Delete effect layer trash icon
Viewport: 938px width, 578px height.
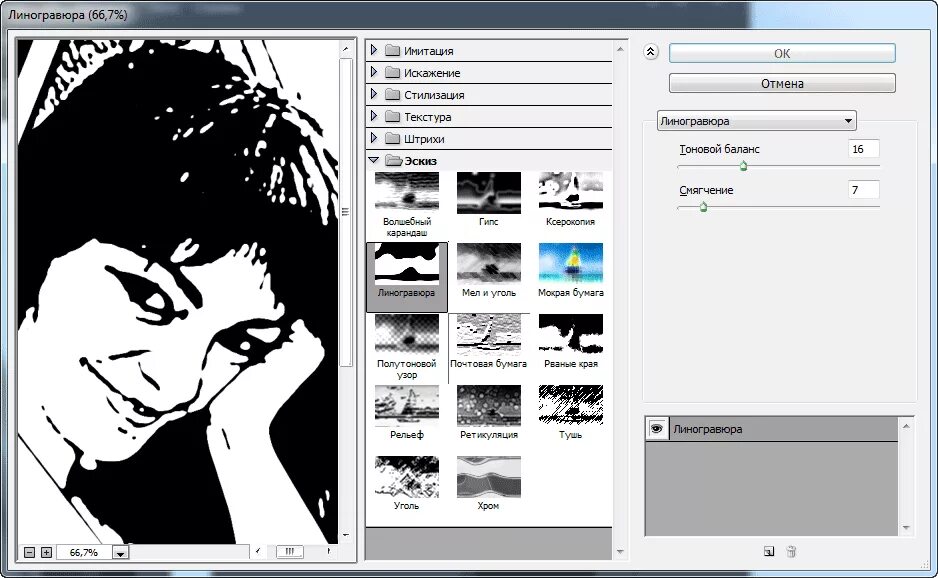tap(791, 552)
